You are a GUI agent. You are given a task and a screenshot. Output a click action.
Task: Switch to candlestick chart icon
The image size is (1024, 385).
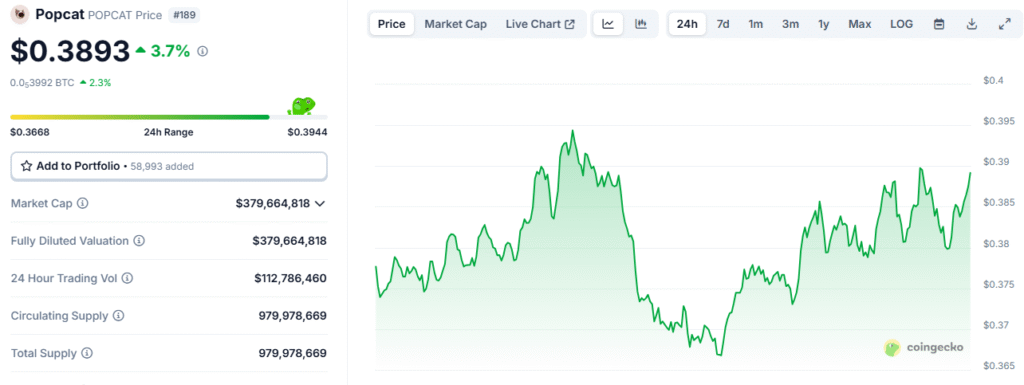pos(641,24)
